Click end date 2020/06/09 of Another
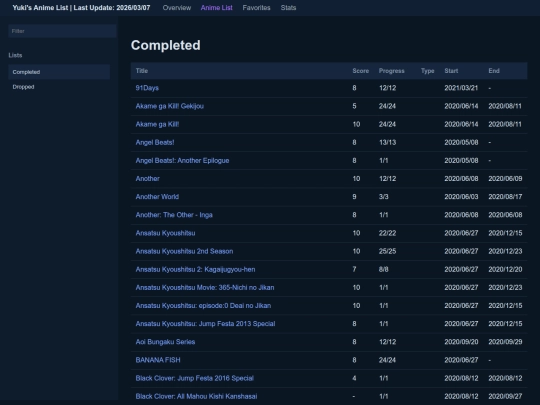 click(505, 179)
